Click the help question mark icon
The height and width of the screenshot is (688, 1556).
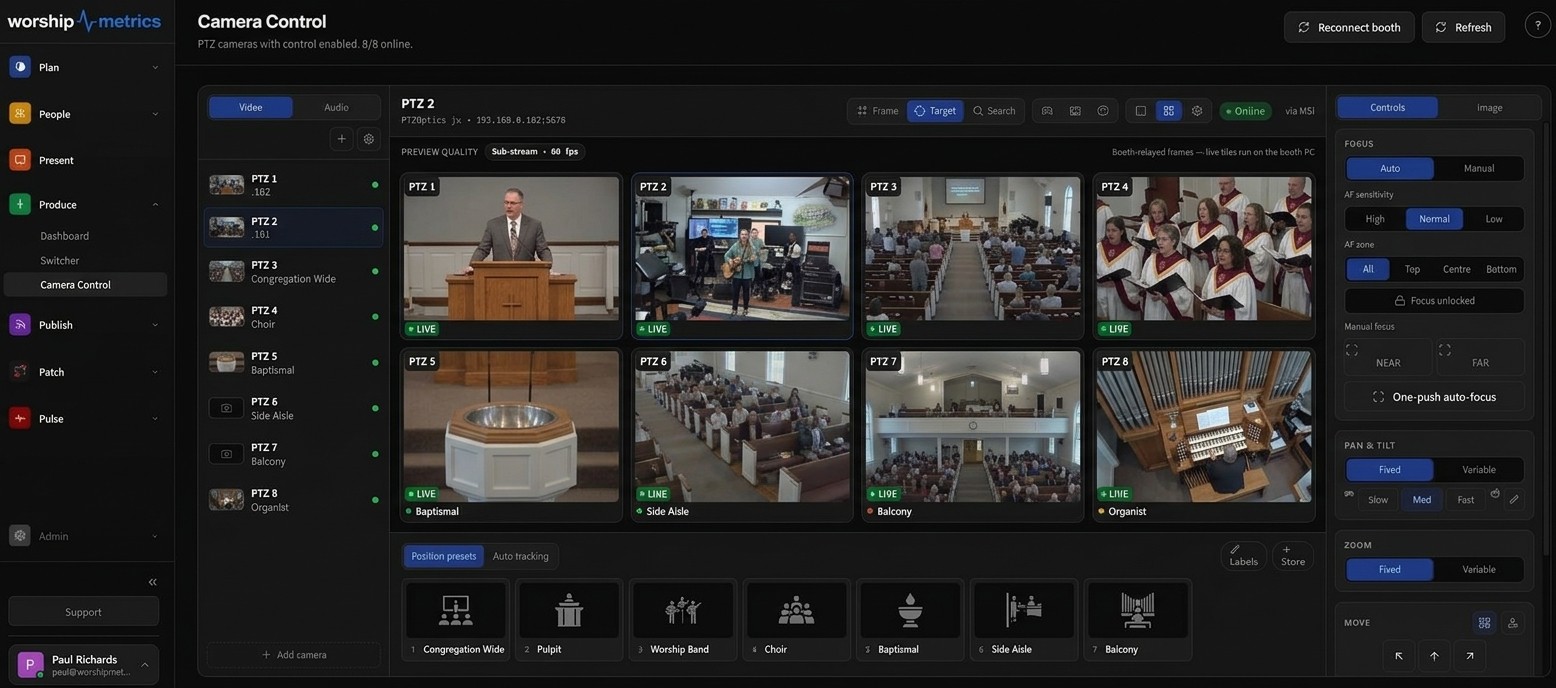click(1537, 26)
